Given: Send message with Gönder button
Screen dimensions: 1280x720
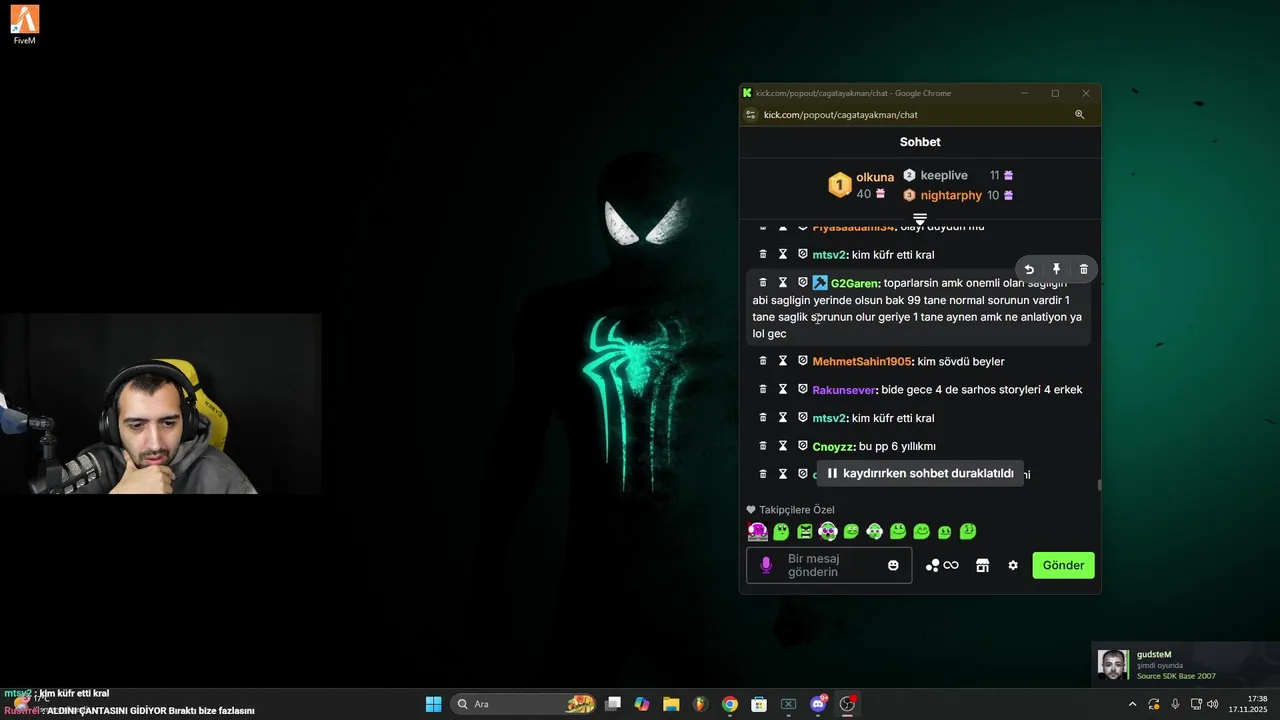Looking at the screenshot, I should tap(1063, 565).
